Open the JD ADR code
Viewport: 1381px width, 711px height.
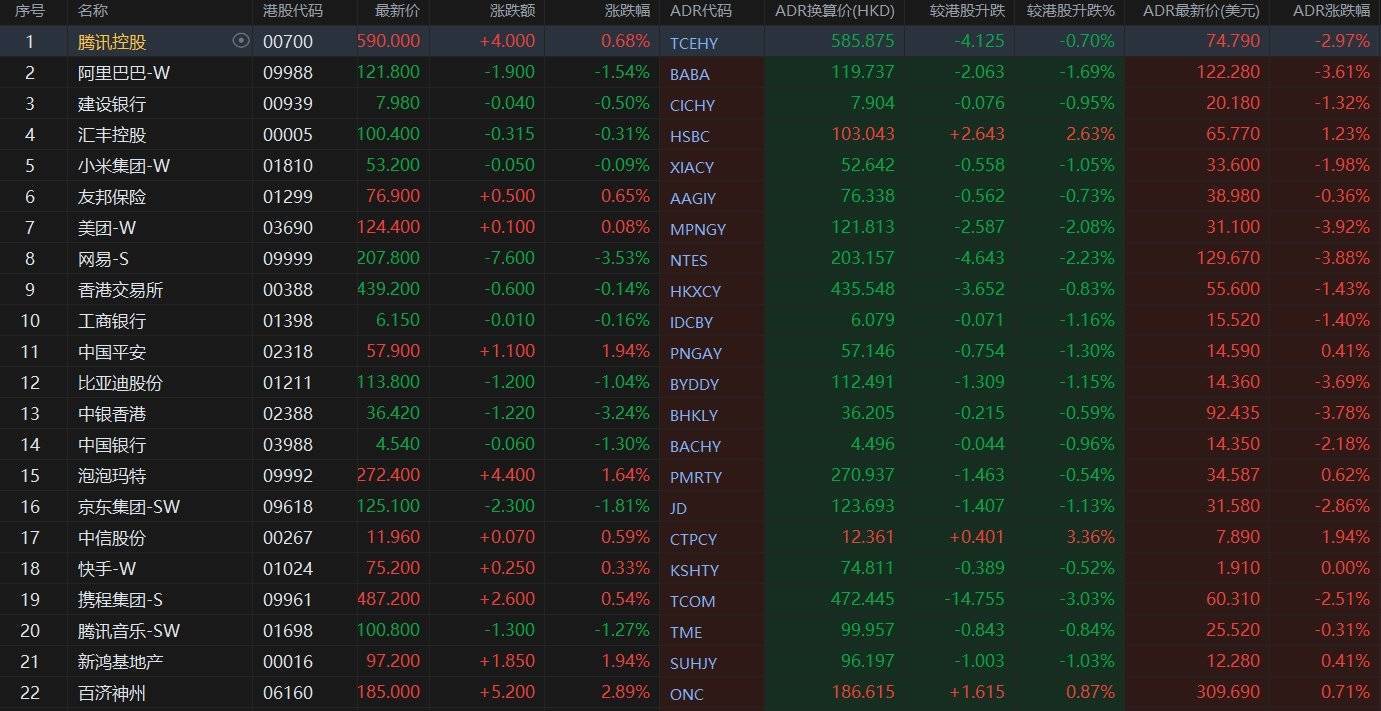point(679,508)
